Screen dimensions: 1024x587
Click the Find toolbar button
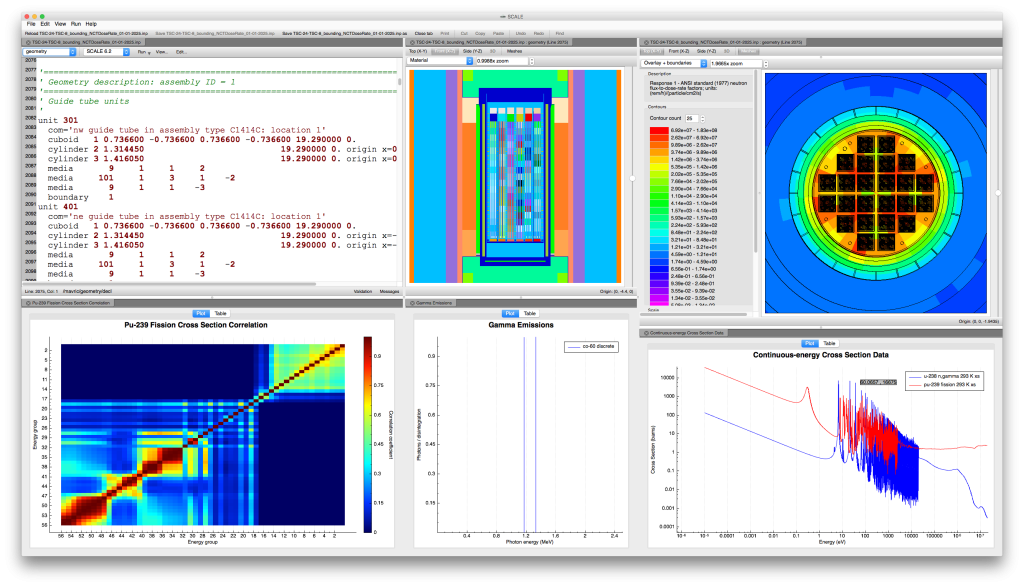560,33
